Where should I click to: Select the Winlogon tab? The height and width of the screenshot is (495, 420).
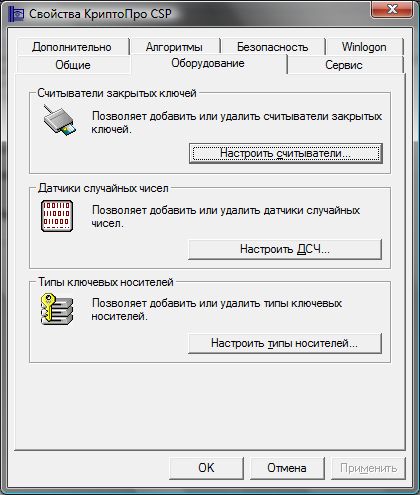point(364,47)
